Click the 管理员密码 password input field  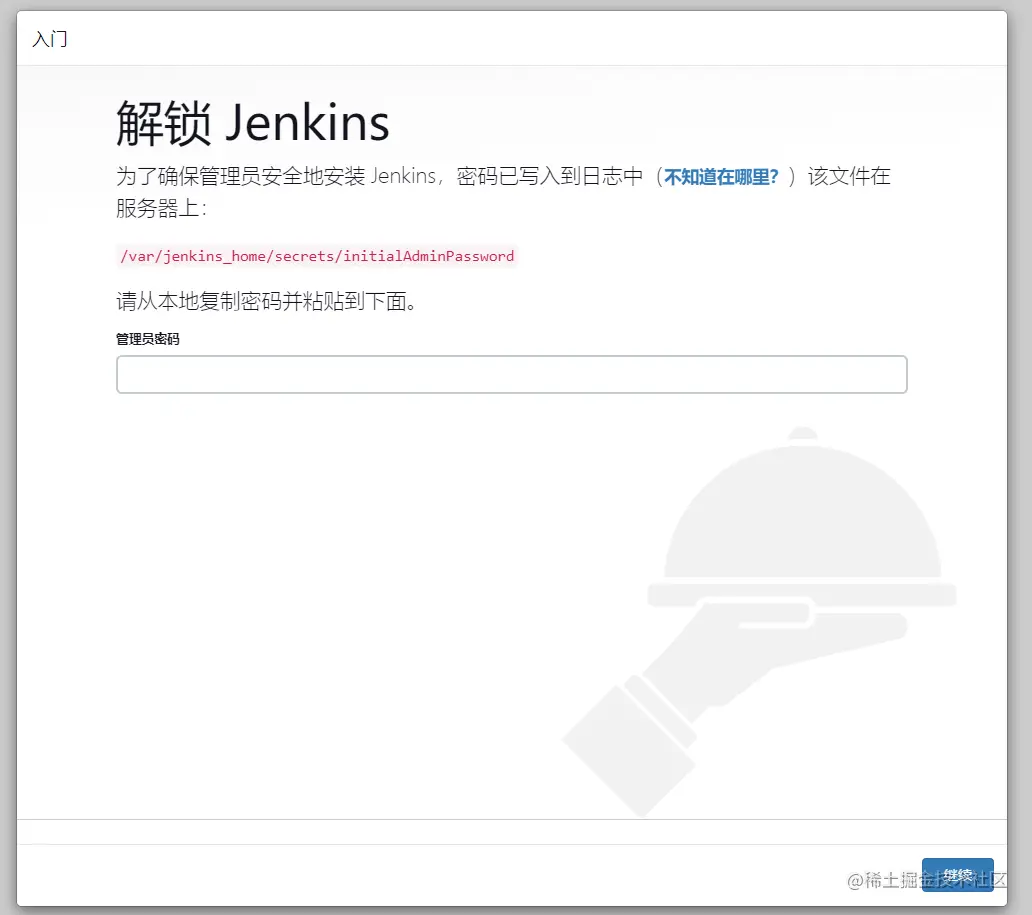tap(511, 375)
